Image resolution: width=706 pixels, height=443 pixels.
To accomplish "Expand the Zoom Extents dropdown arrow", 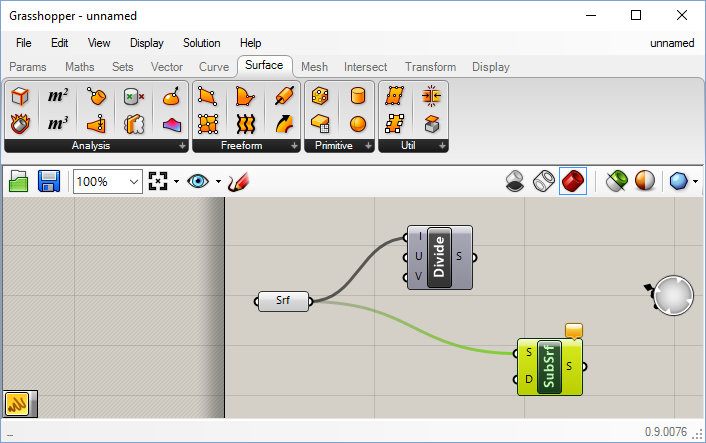I will [176, 181].
